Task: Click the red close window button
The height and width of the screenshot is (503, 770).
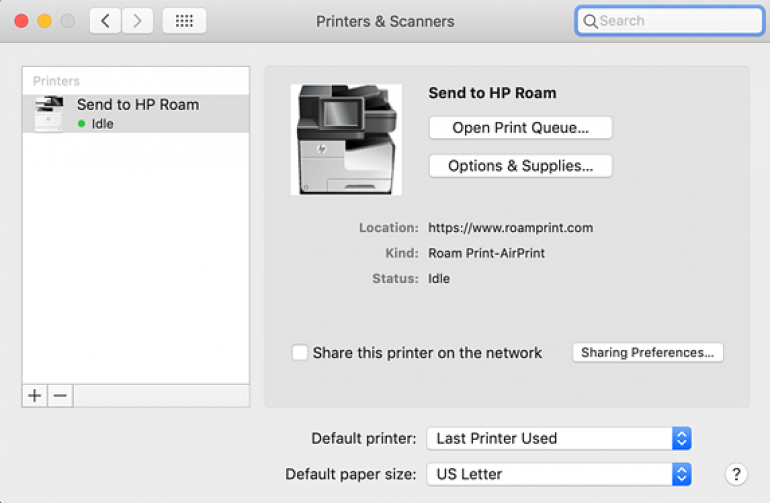Action: coord(20,21)
